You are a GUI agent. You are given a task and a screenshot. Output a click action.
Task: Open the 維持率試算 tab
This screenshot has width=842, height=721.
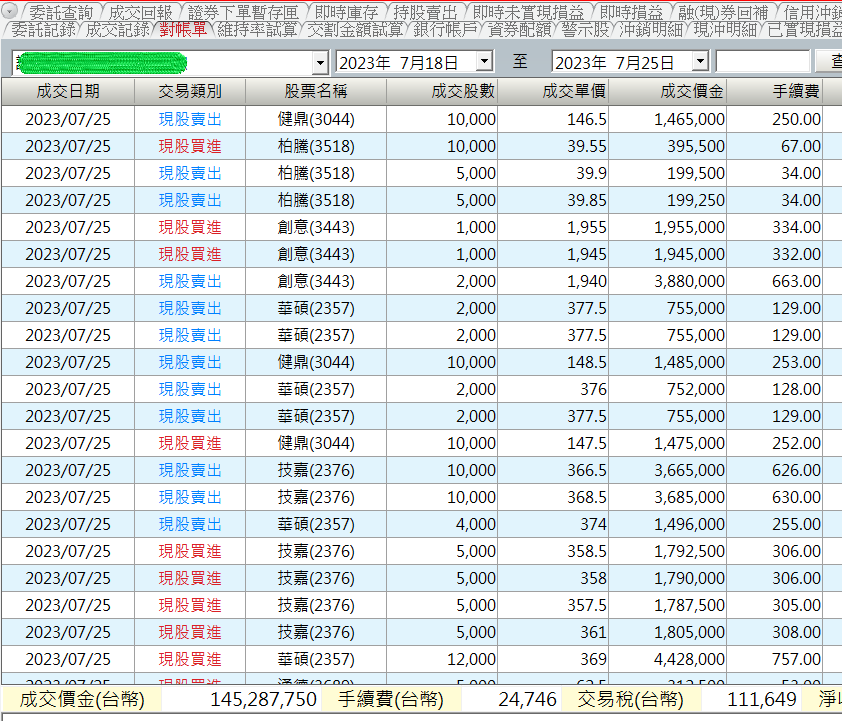coord(256,30)
